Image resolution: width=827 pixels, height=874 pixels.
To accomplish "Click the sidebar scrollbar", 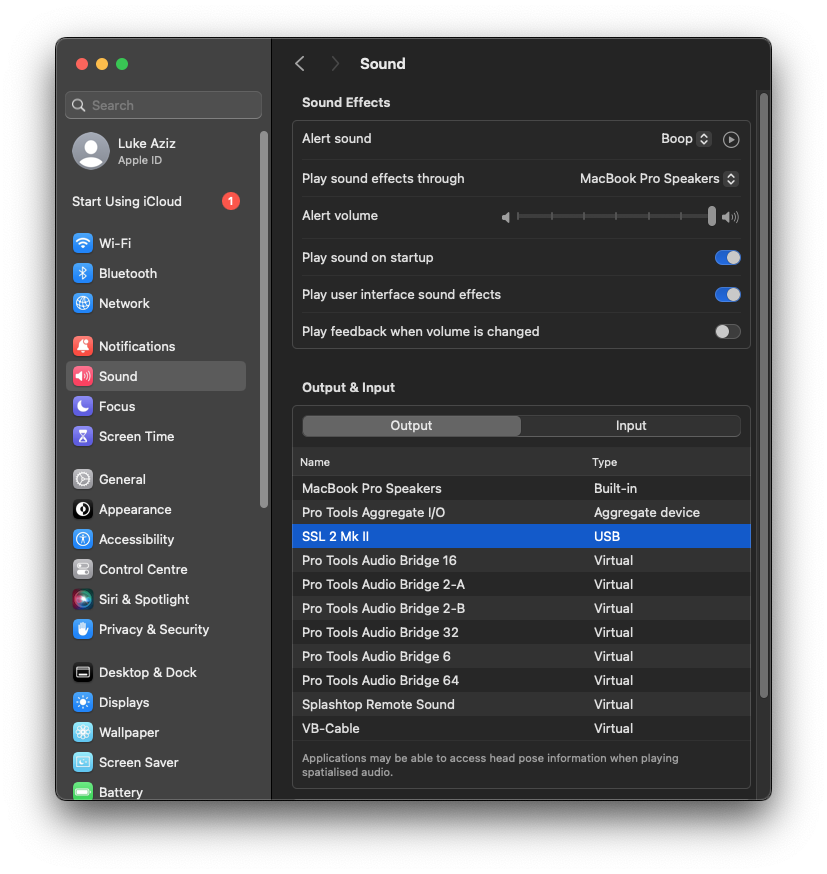I will 264,319.
